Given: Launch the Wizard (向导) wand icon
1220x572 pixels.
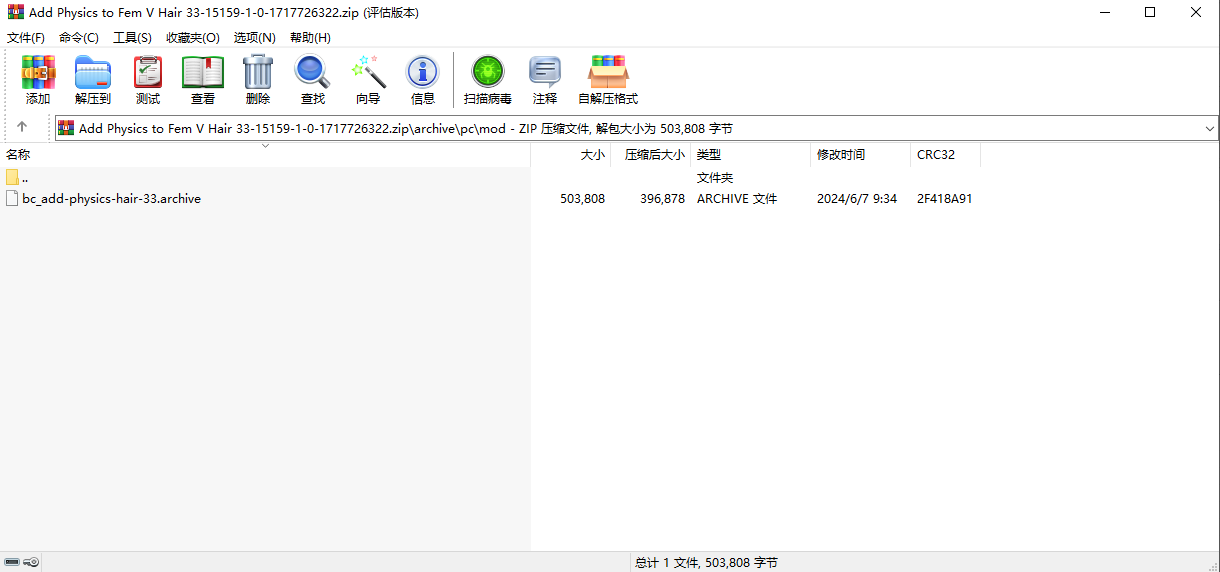Looking at the screenshot, I should pos(368,80).
